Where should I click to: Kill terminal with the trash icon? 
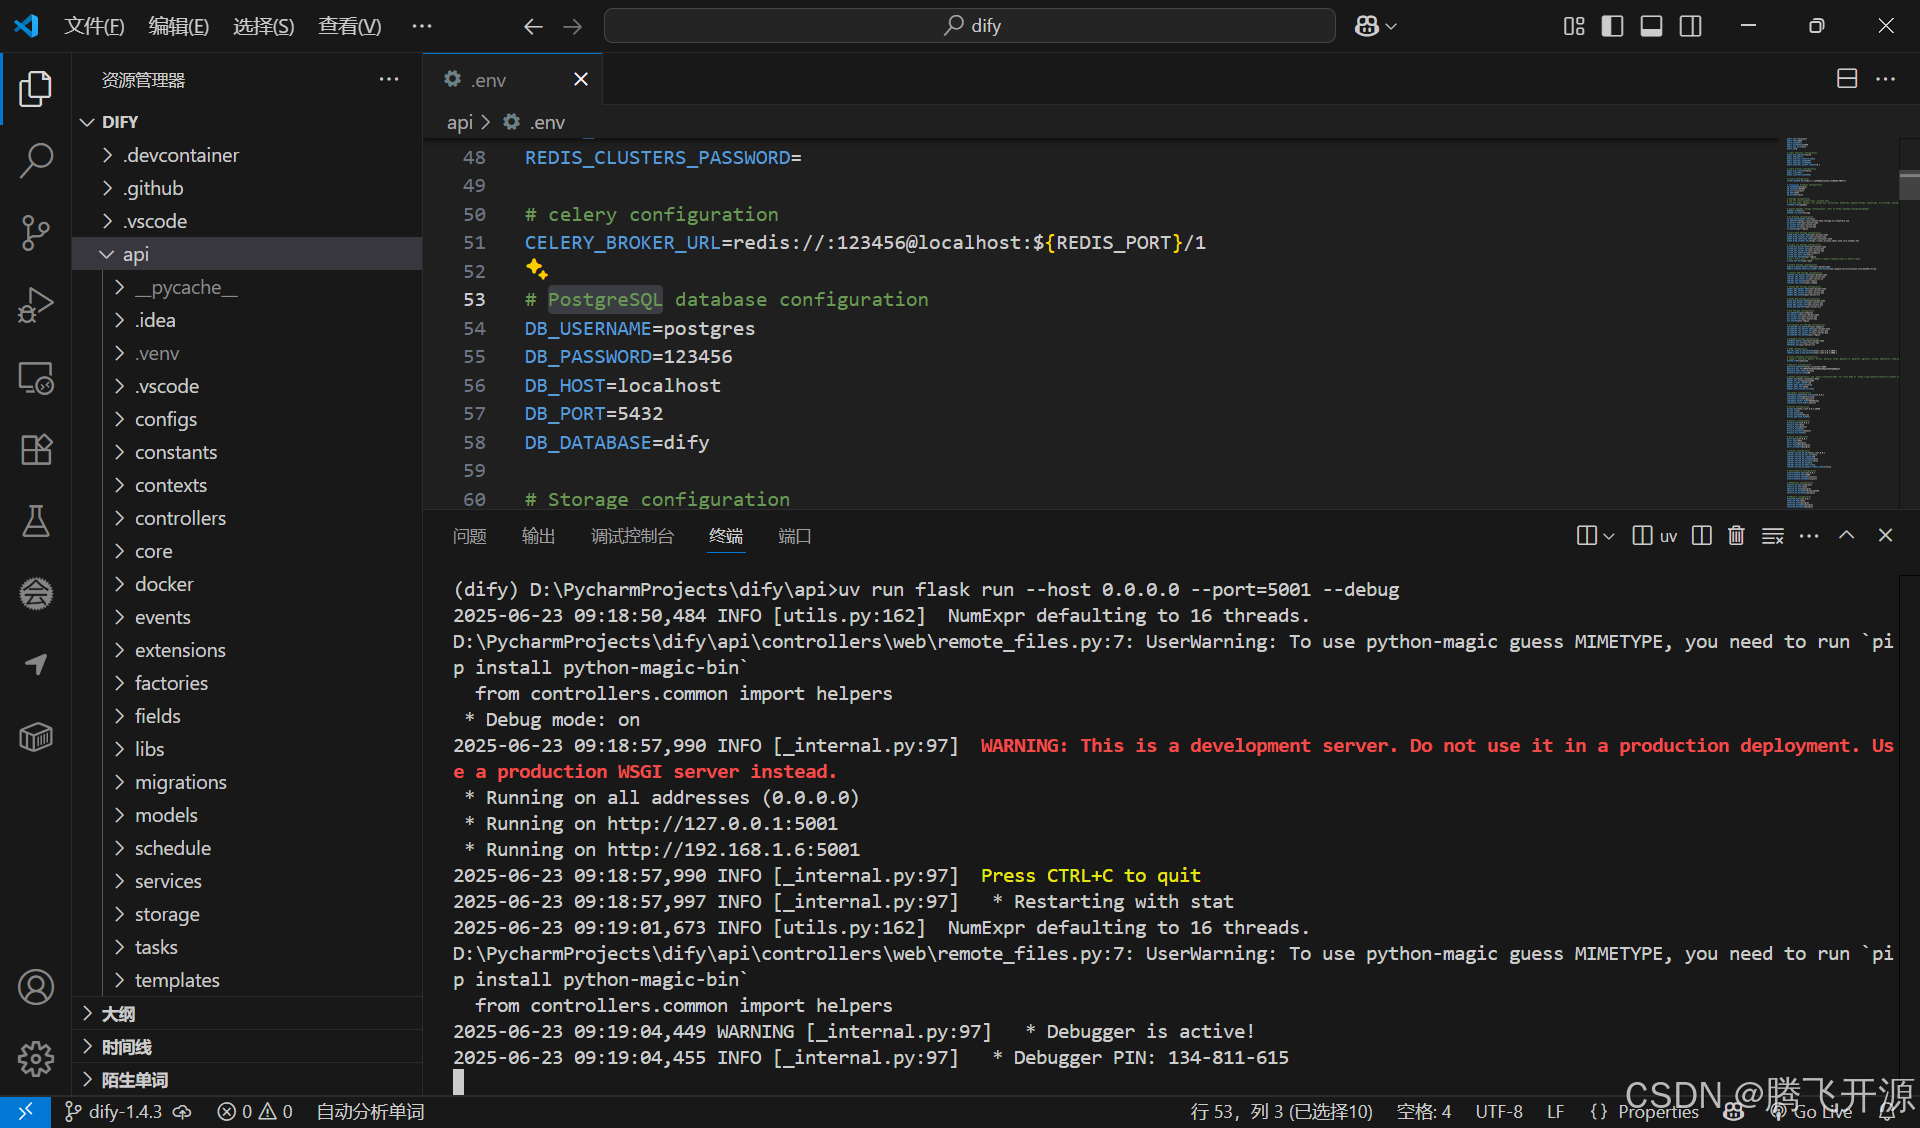click(x=1736, y=536)
